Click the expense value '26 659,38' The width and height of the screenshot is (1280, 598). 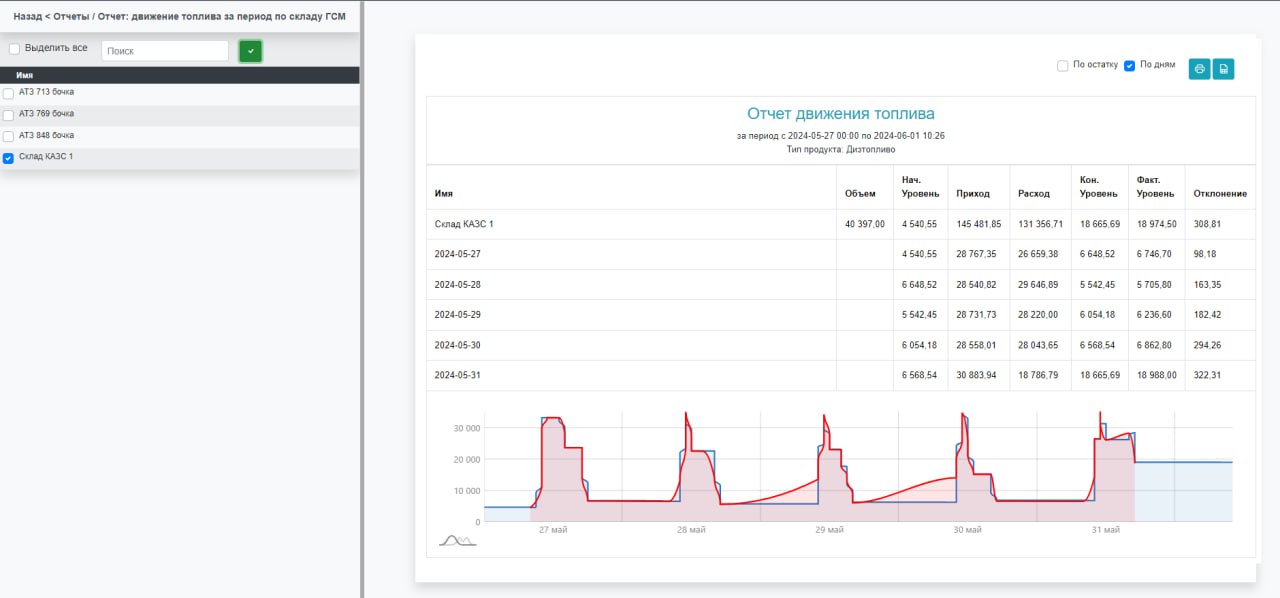(x=1038, y=254)
